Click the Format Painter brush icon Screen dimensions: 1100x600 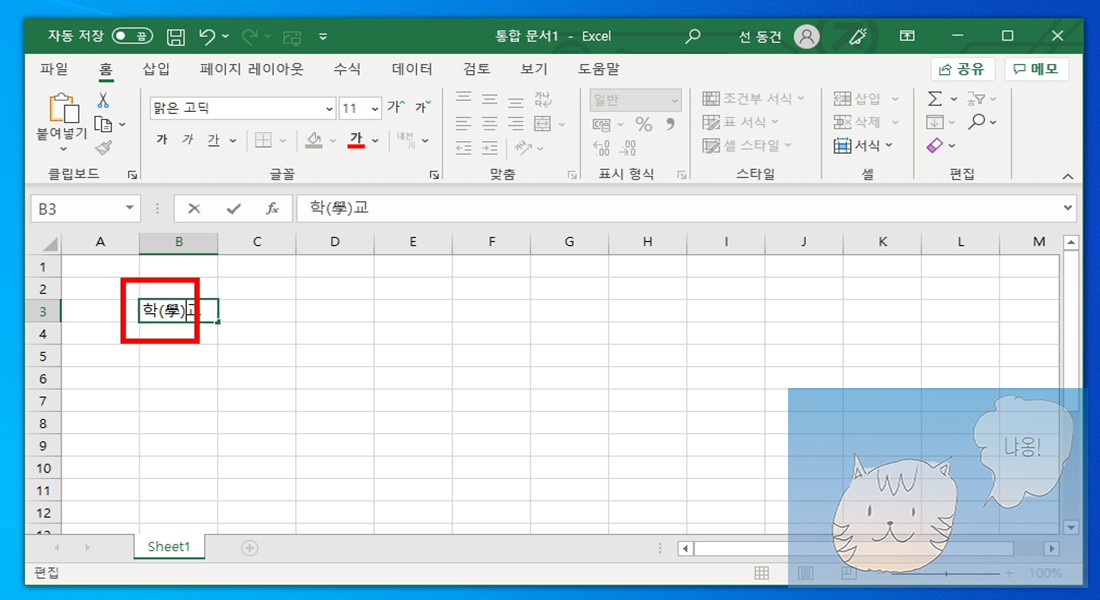click(x=104, y=147)
